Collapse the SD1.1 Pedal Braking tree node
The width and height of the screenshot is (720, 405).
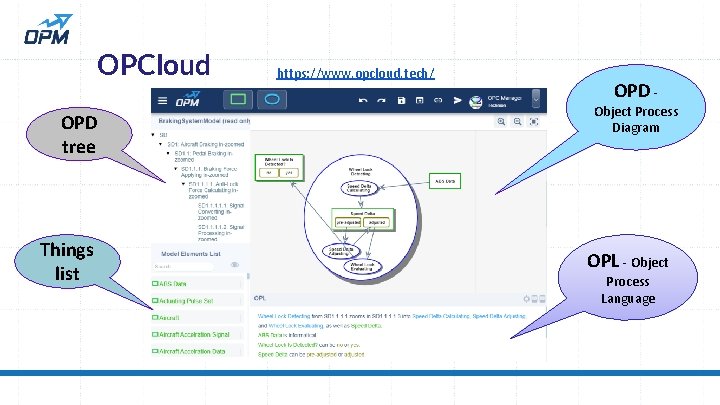pyautogui.click(x=168, y=153)
